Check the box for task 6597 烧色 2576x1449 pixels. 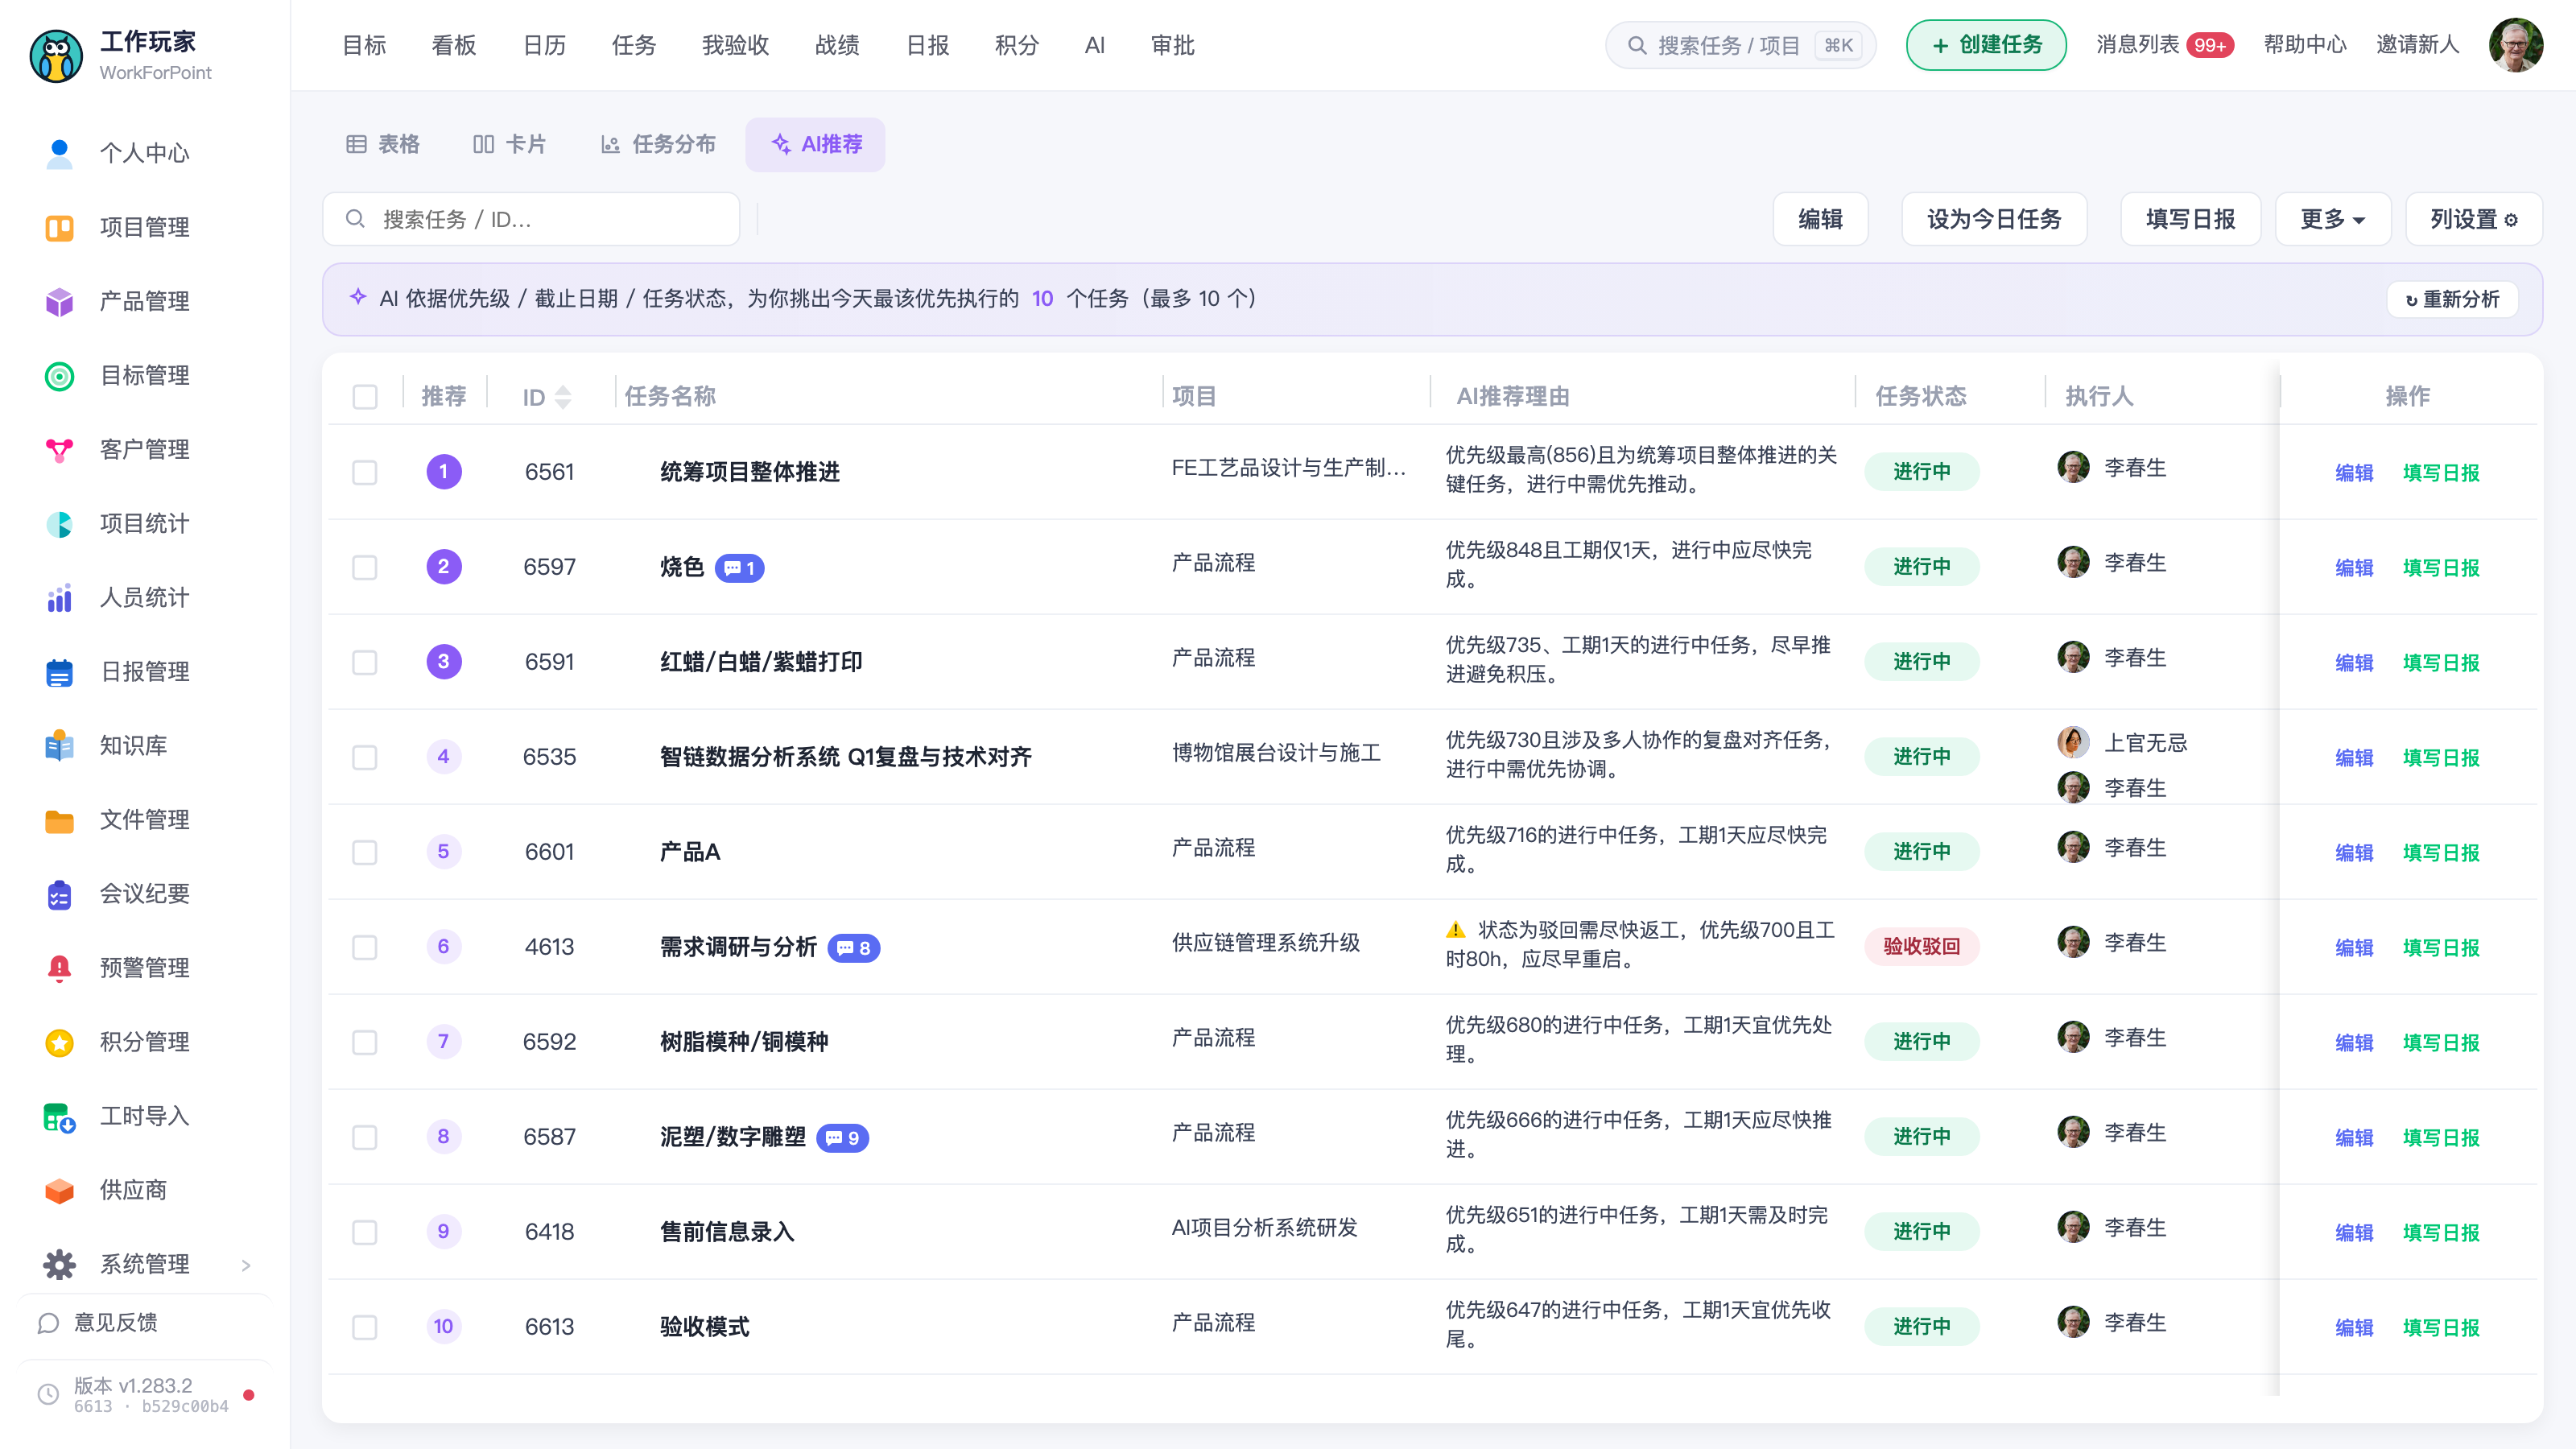[365, 567]
